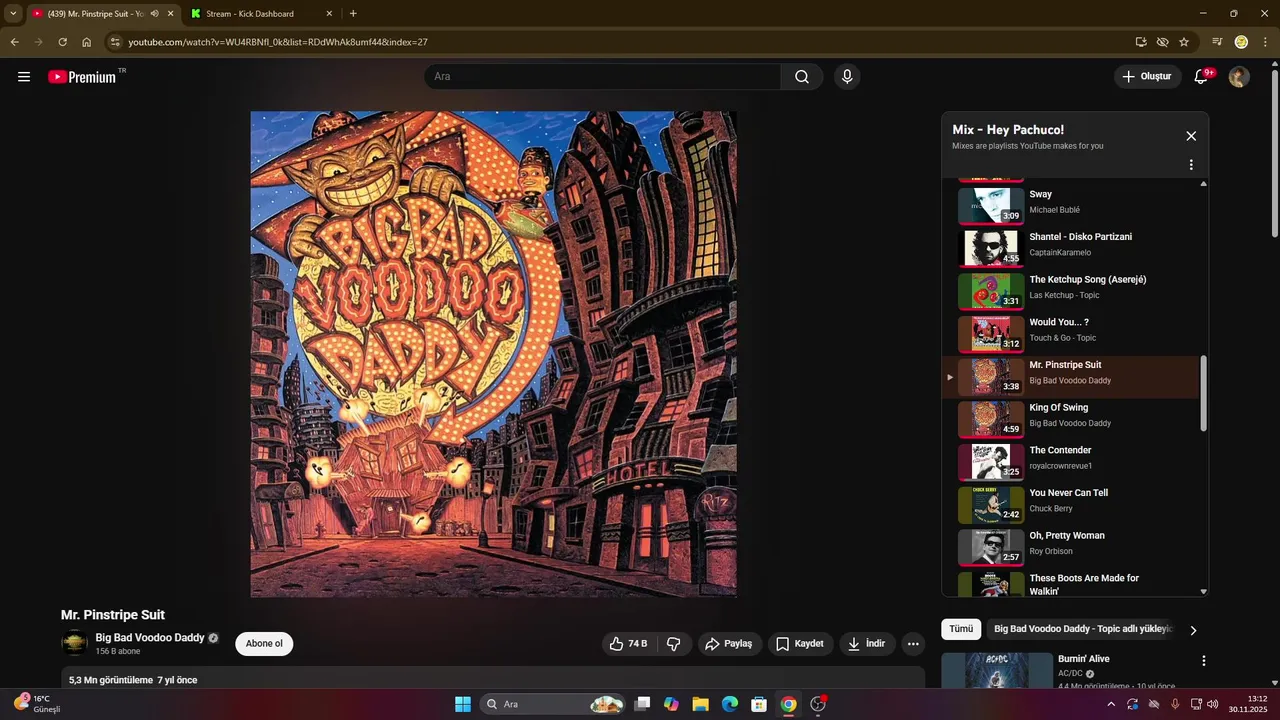Open the more actions three-dot button below video
Screen dimensions: 1280x720
pos(913,644)
